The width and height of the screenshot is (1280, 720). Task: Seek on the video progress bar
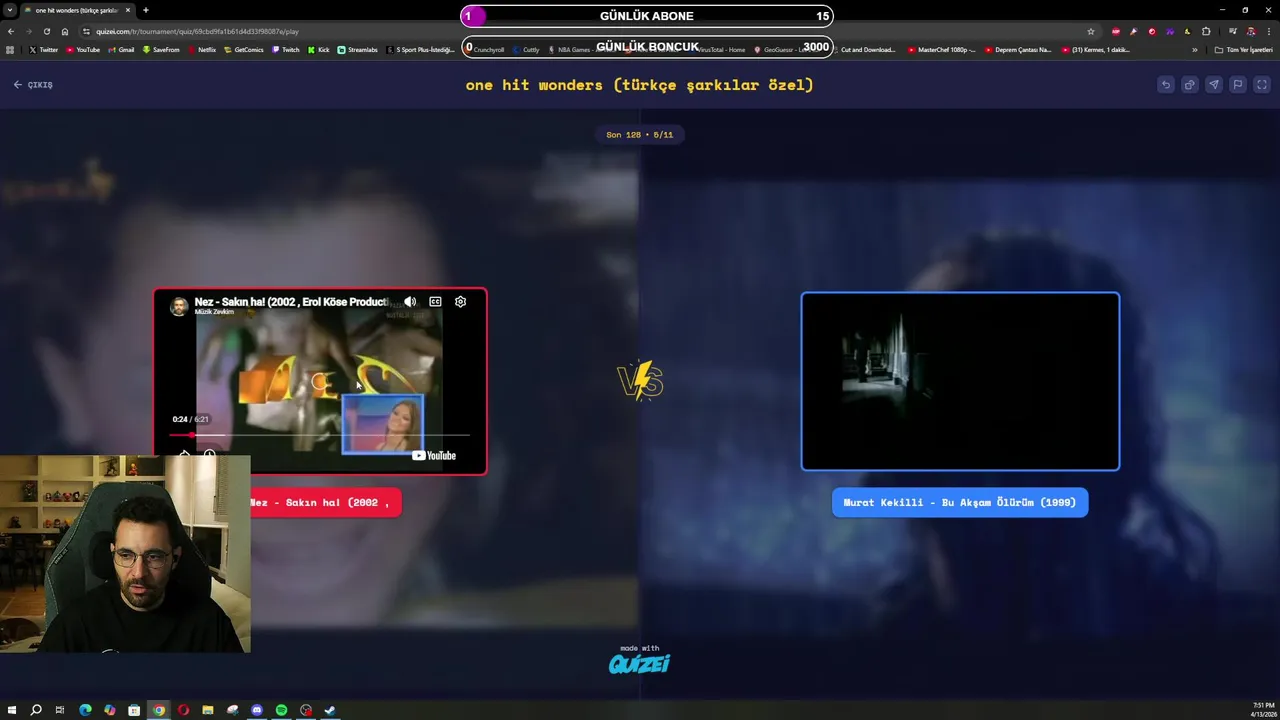pos(320,435)
